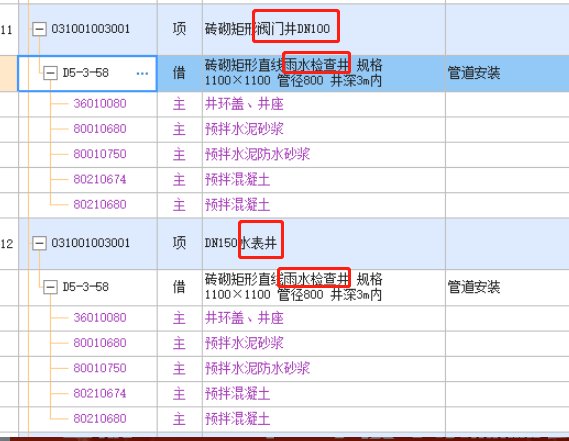Select material 36010080 under row 12
Screen dimensions: 569x441
pyautogui.click(x=100, y=318)
